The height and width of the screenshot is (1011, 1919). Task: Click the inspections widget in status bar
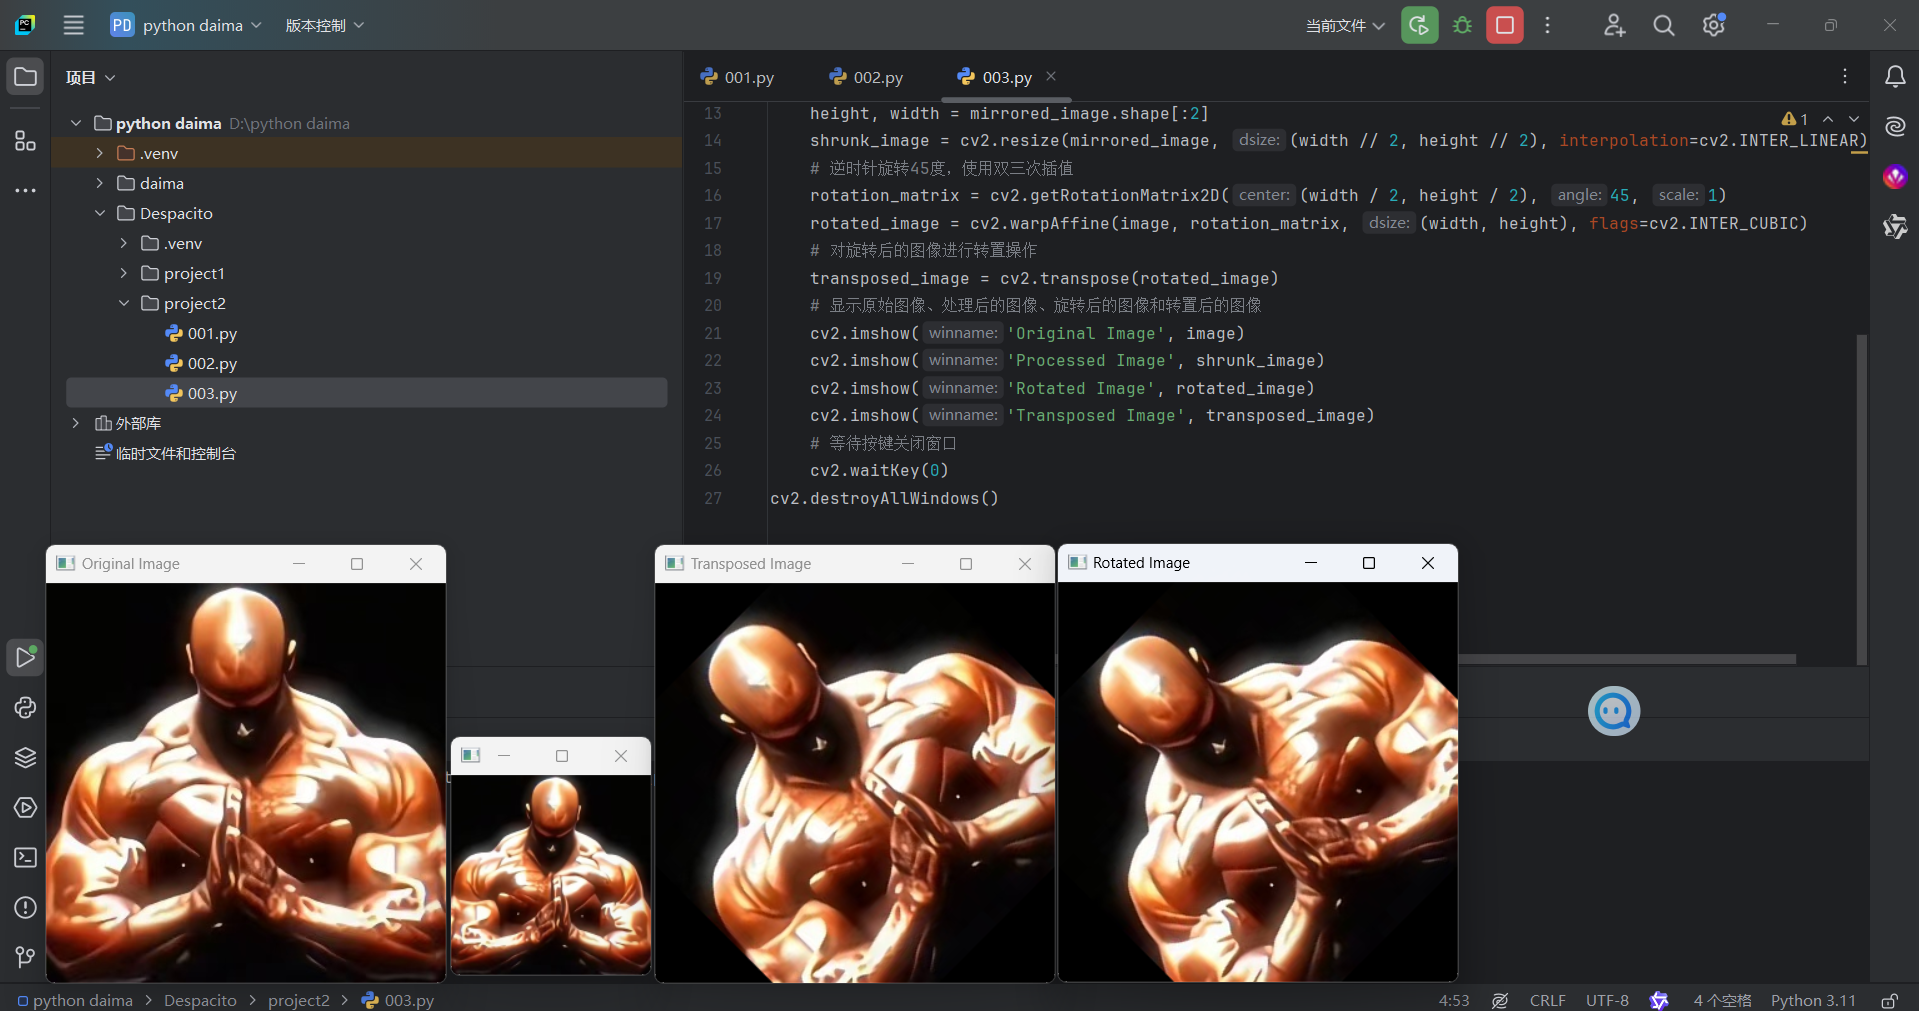(1500, 1000)
